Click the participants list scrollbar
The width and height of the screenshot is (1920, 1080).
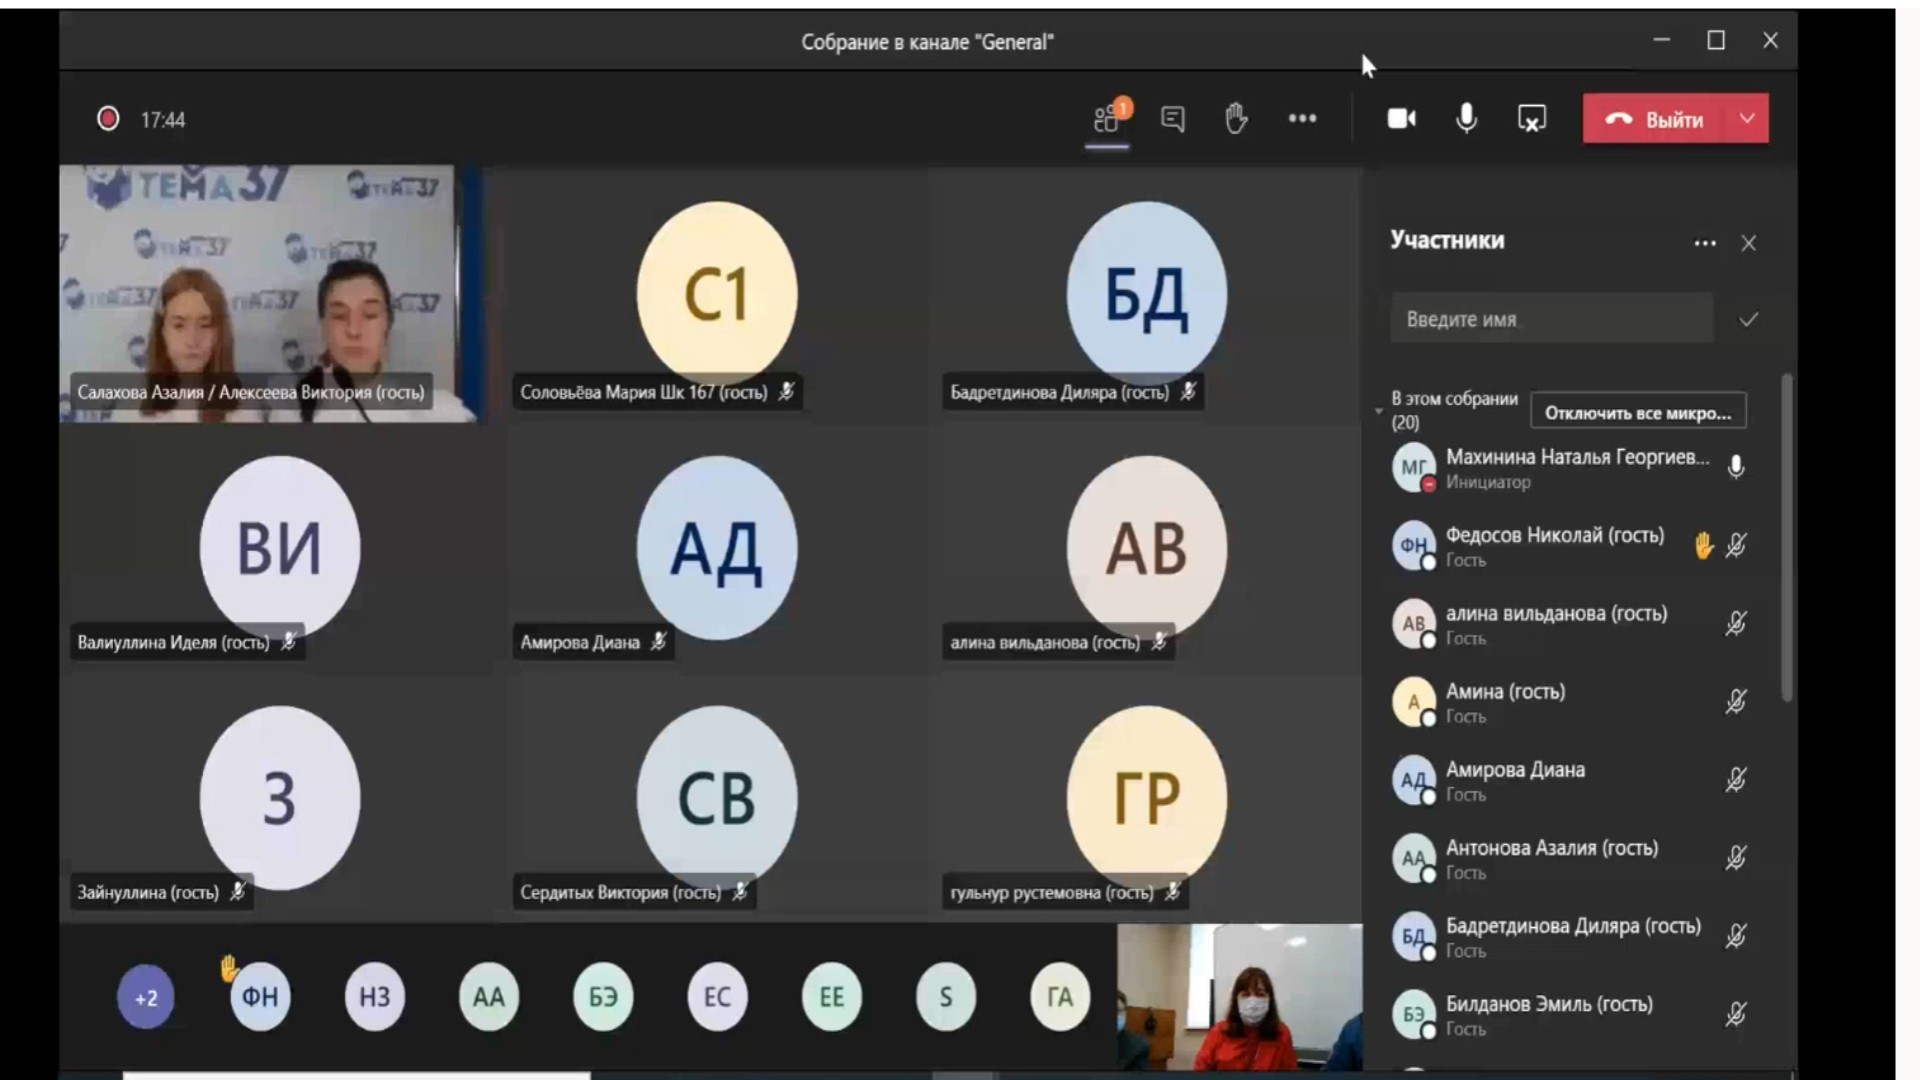tap(1787, 540)
